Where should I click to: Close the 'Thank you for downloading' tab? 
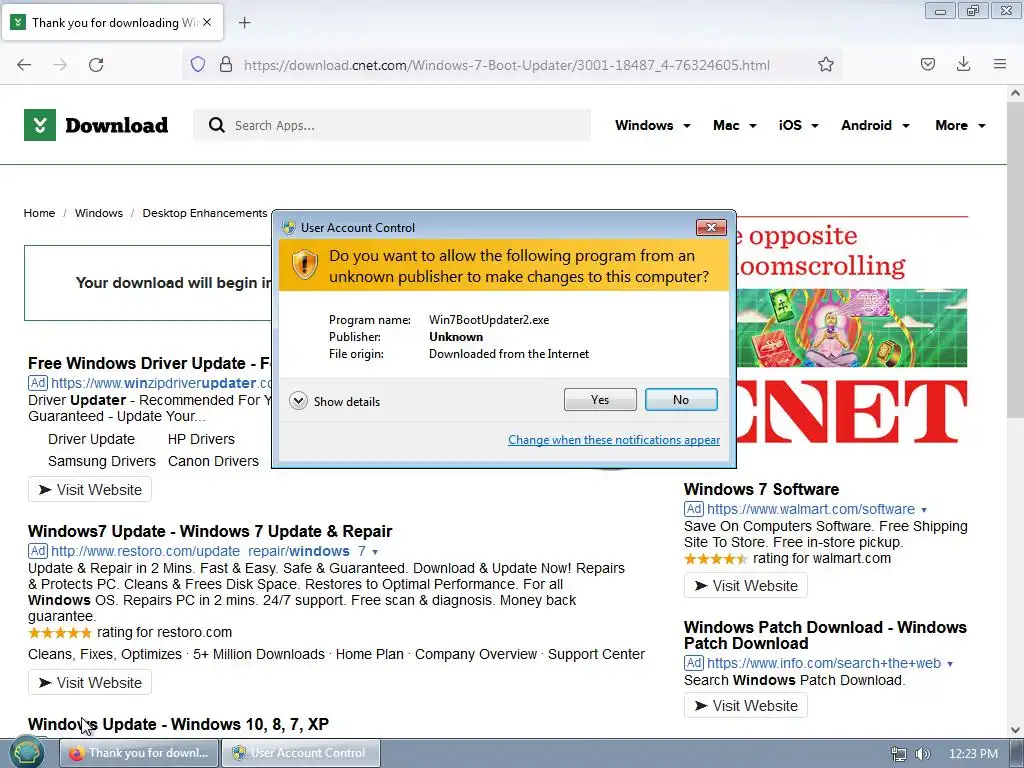pos(207,22)
